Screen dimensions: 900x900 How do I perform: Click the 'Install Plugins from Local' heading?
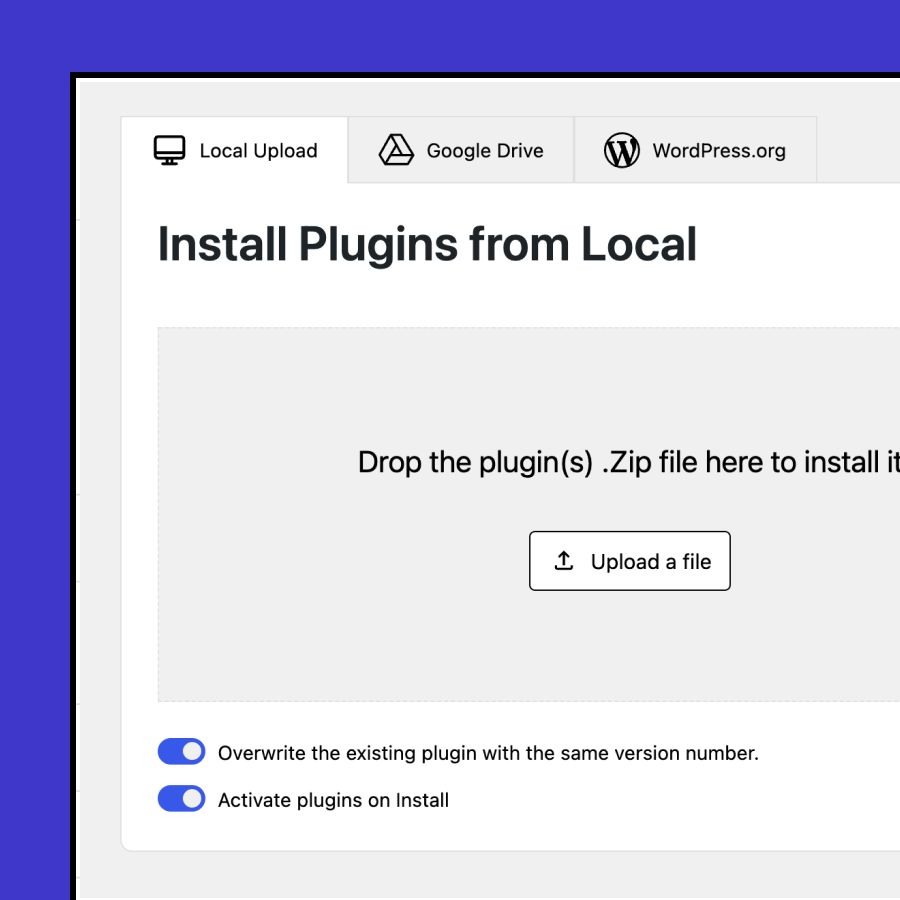coord(427,245)
